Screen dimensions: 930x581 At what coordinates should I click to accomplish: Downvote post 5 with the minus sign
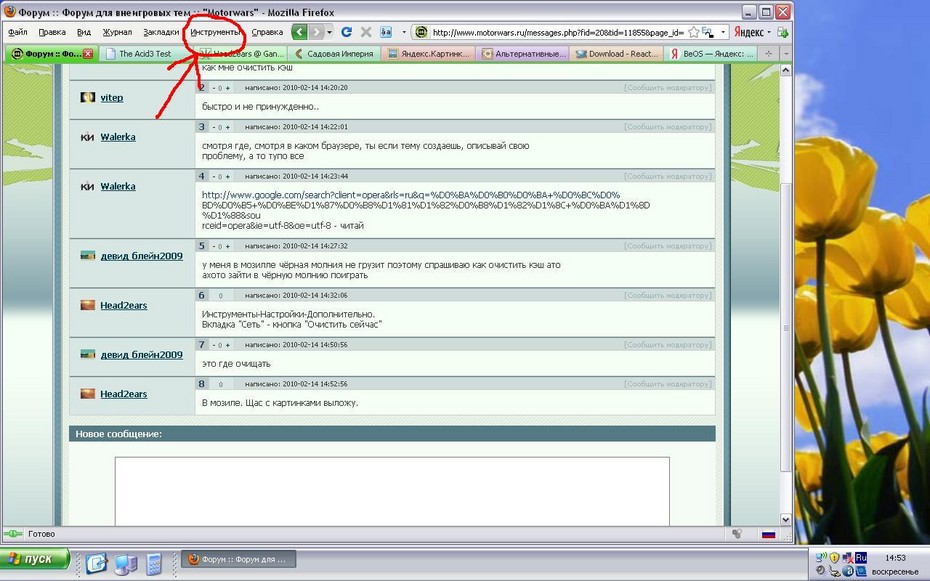click(x=214, y=246)
